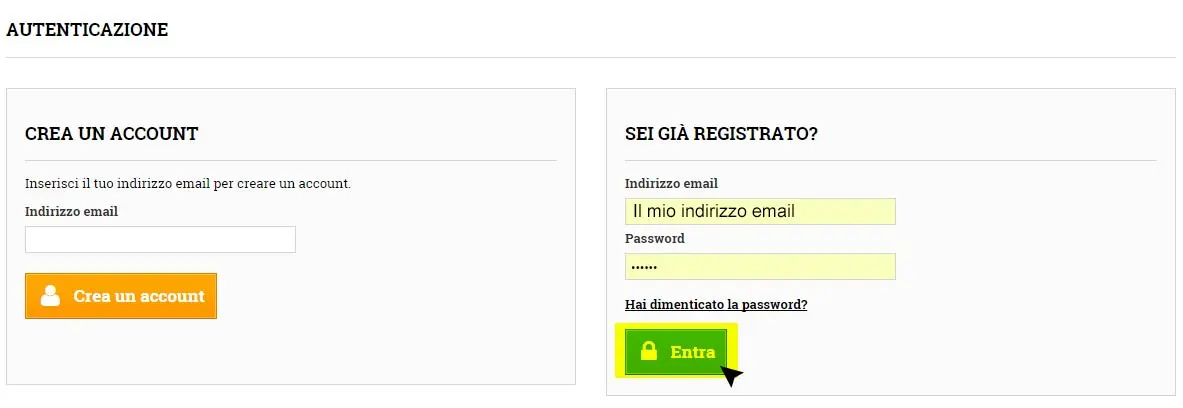Screen dimensions: 1183x408
Task: Click the Password field label
Action: click(655, 238)
